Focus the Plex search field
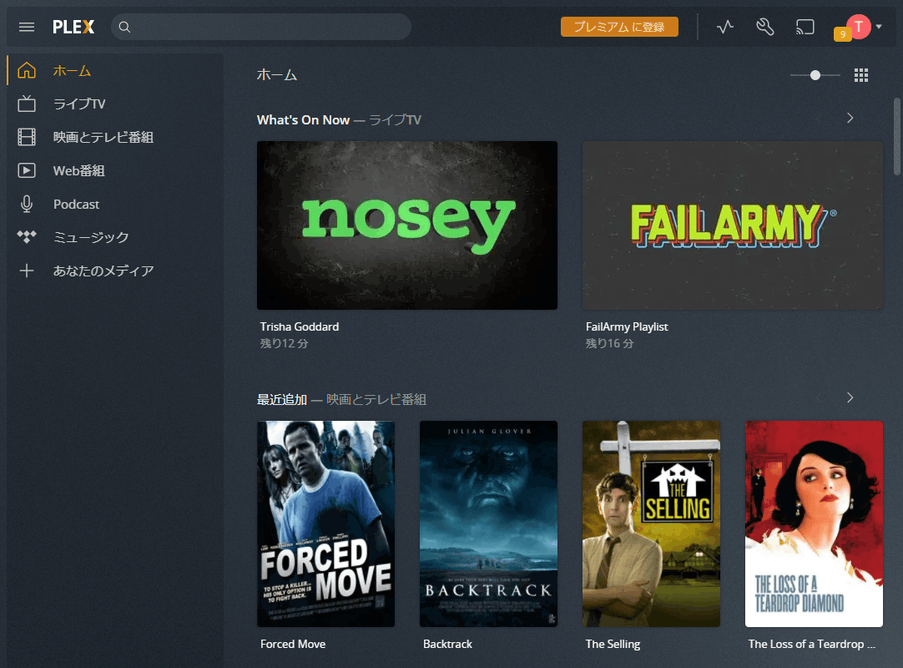Viewport: 903px width, 668px height. (x=261, y=27)
